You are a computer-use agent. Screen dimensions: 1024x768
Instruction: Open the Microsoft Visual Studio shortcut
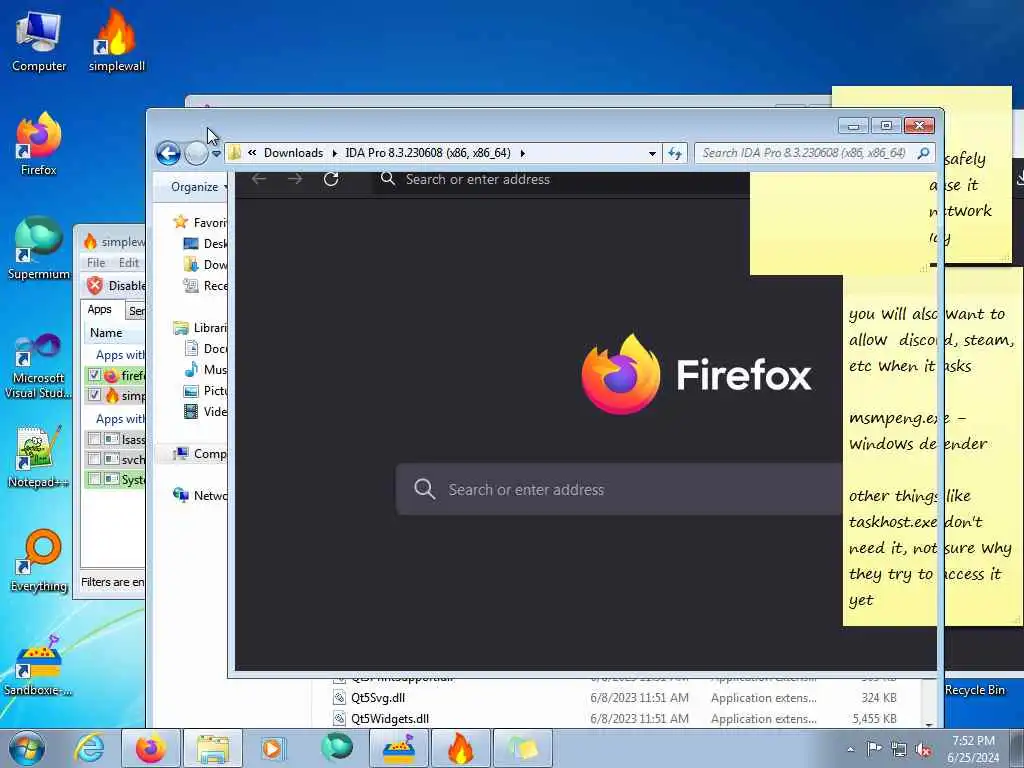[x=39, y=366]
